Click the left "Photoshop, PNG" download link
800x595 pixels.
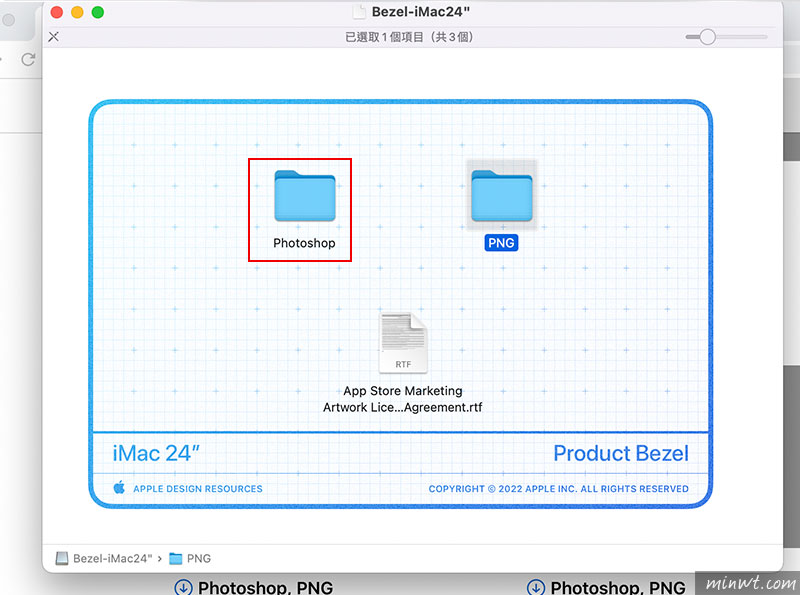pyautogui.click(x=264, y=587)
